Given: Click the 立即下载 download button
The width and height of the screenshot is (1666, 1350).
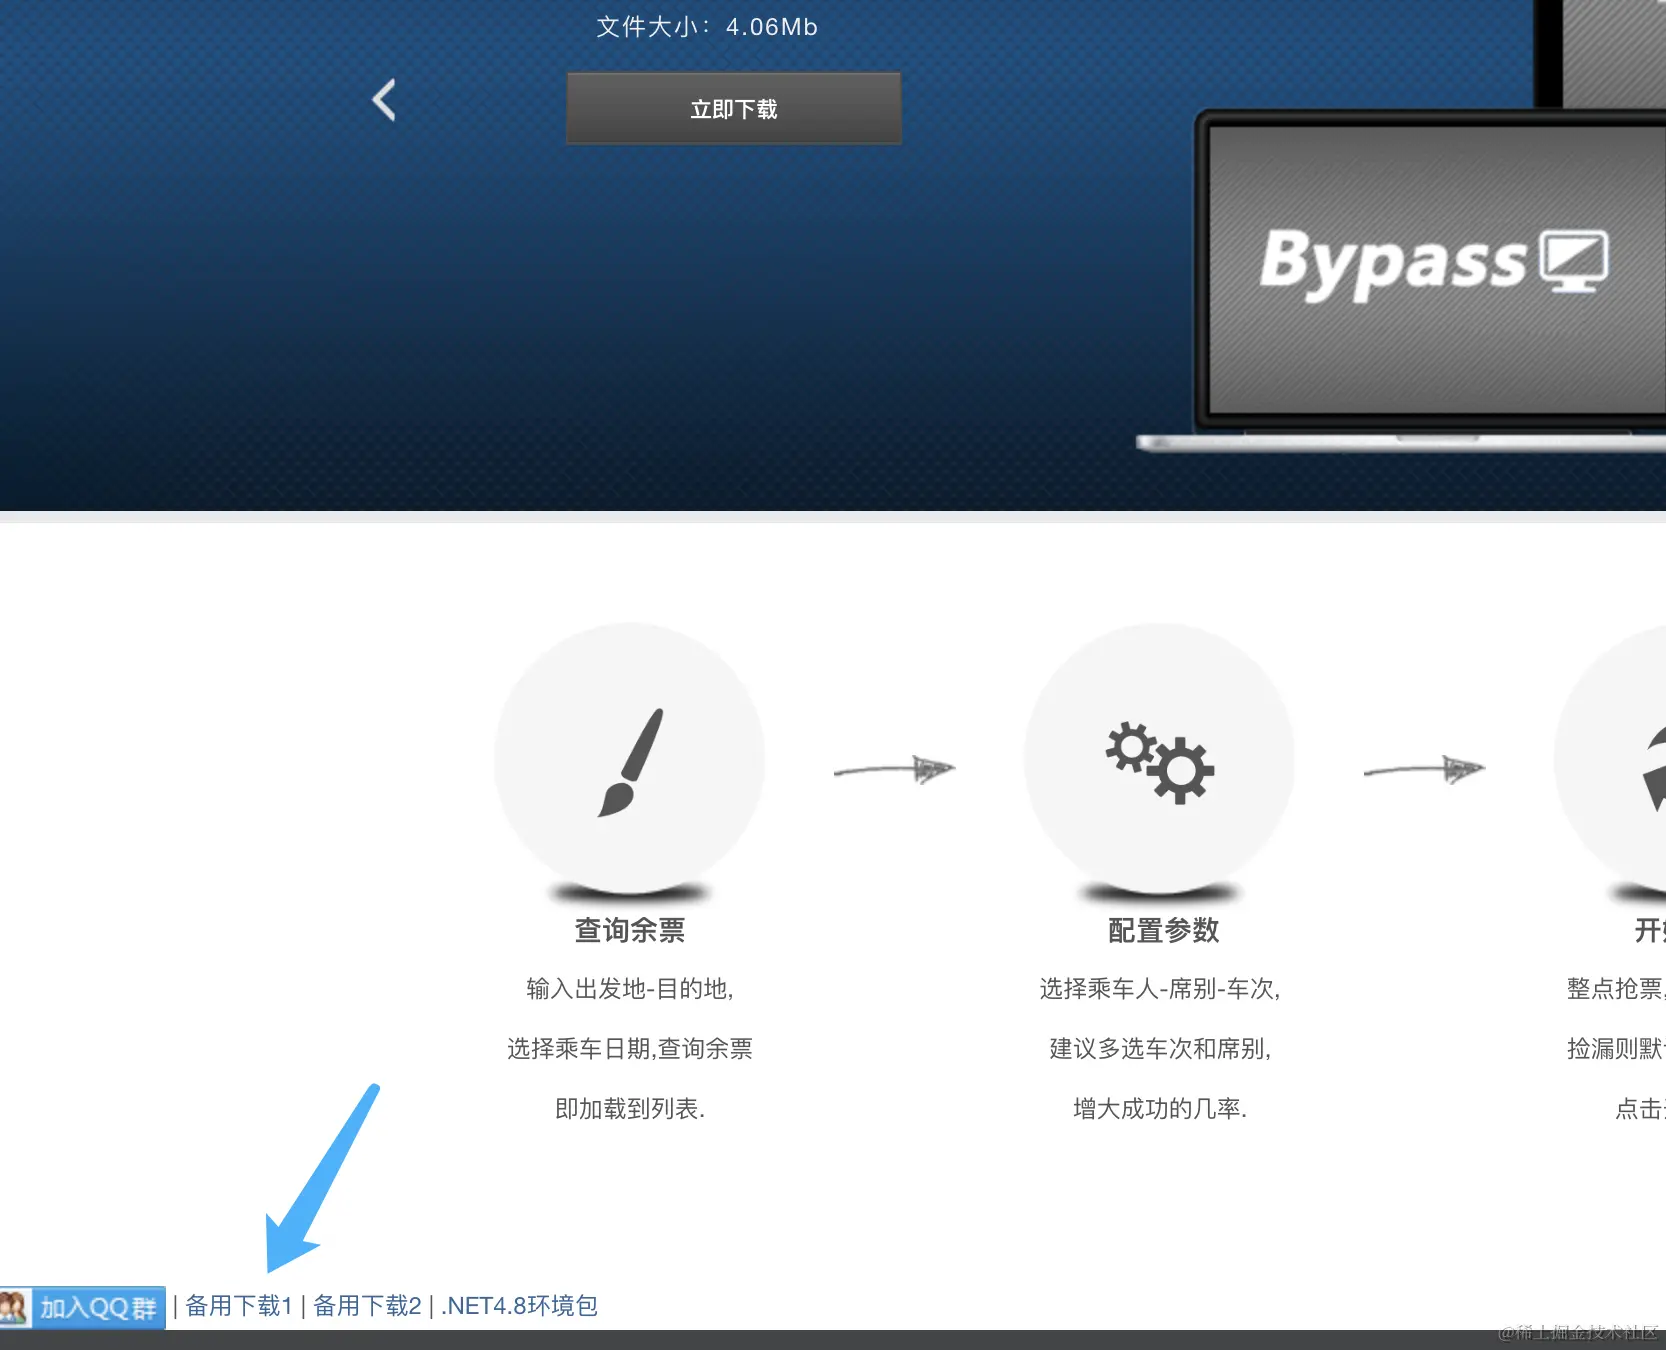Looking at the screenshot, I should point(734,108).
